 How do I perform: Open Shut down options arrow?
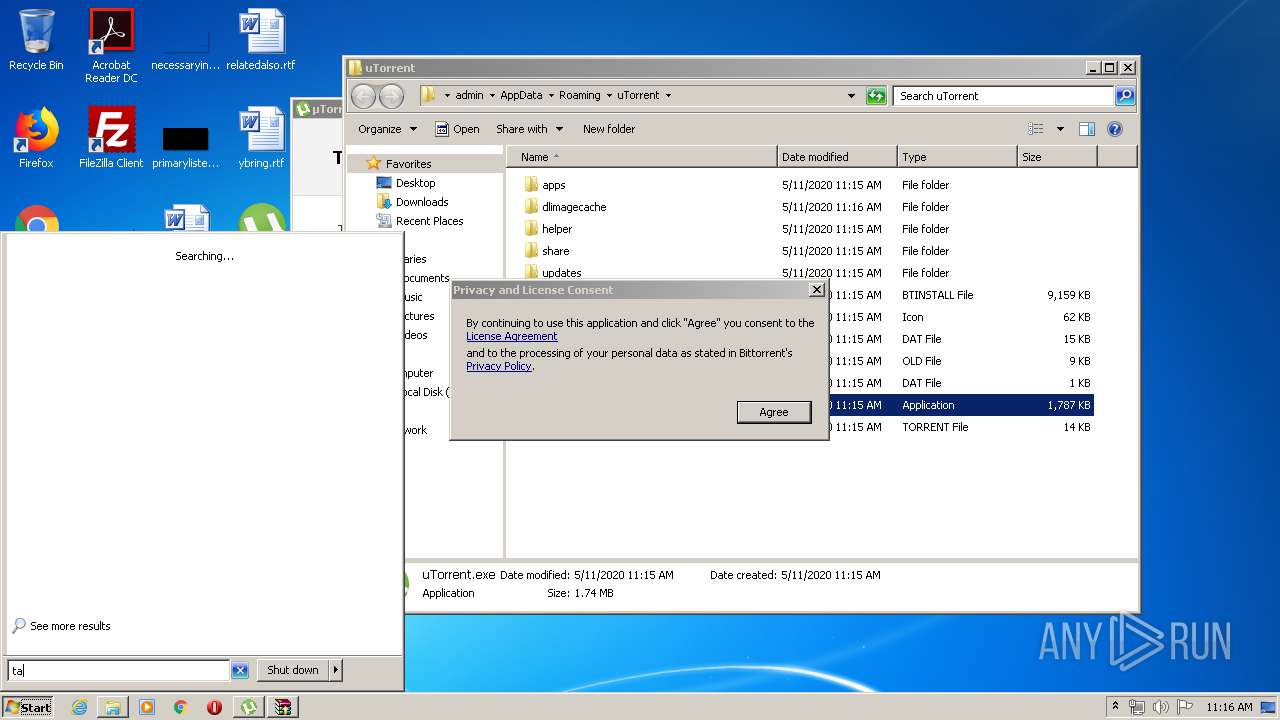335,670
